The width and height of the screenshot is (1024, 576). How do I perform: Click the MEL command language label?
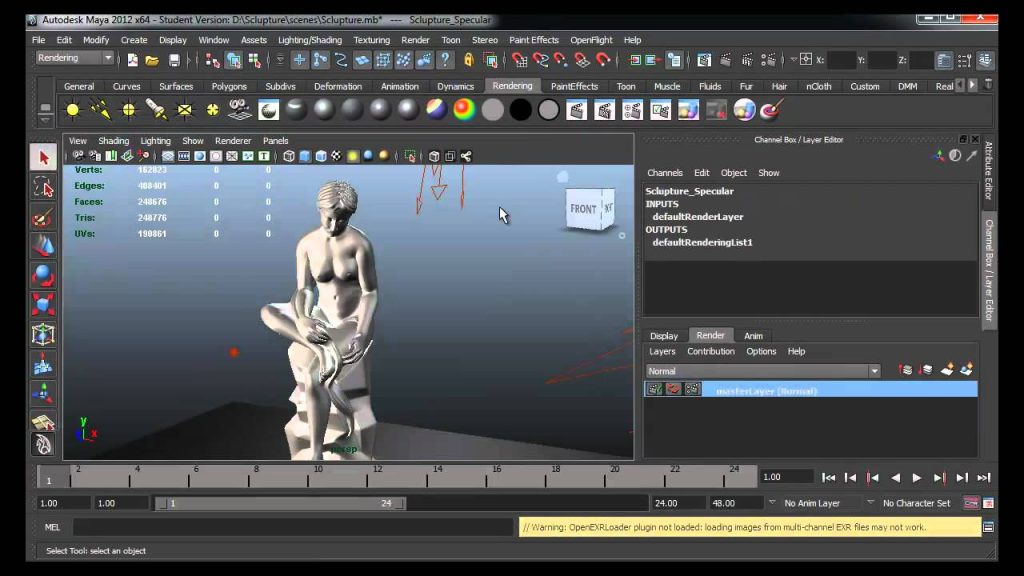52,527
